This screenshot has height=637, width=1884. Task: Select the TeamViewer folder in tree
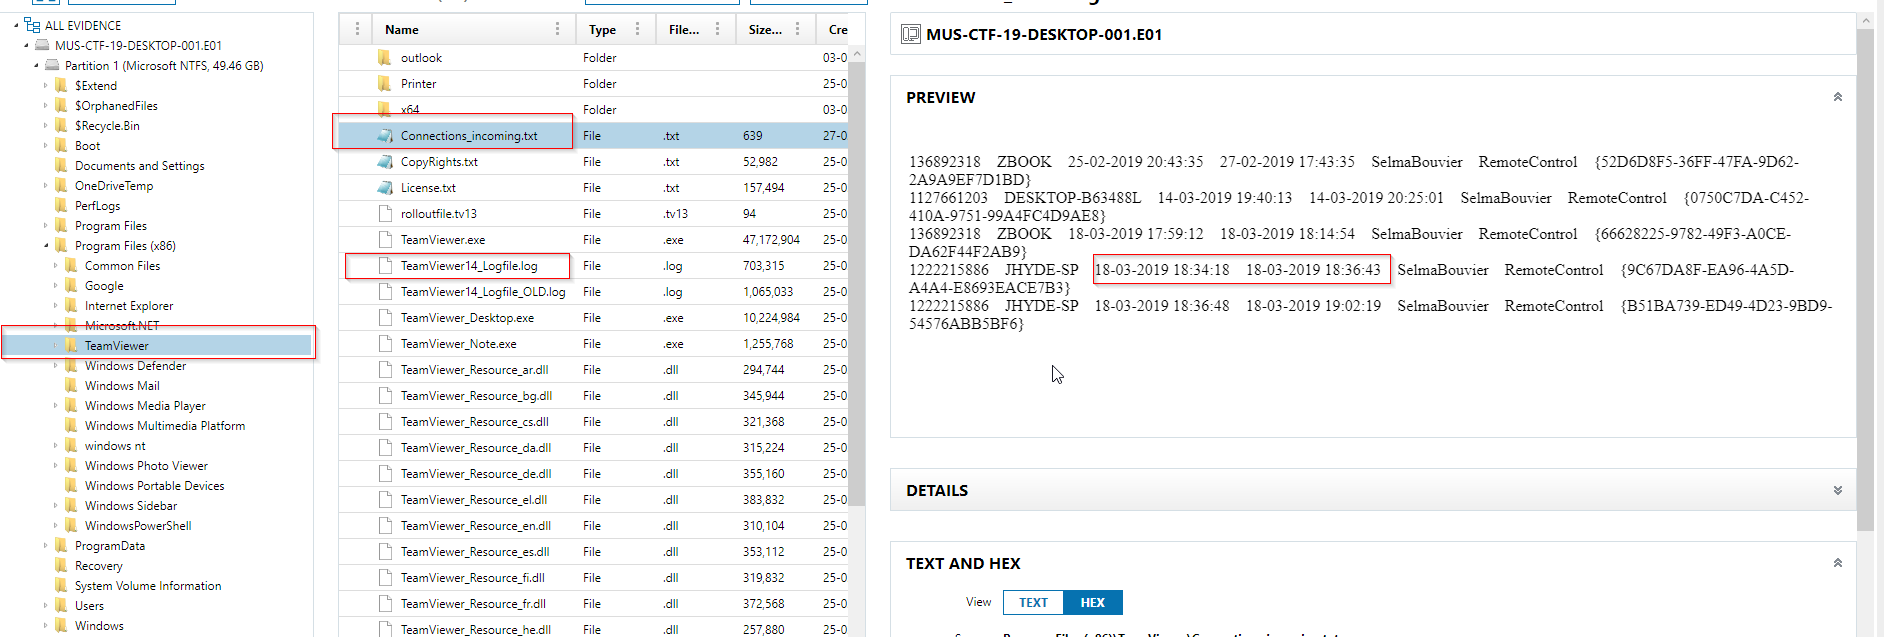point(116,345)
